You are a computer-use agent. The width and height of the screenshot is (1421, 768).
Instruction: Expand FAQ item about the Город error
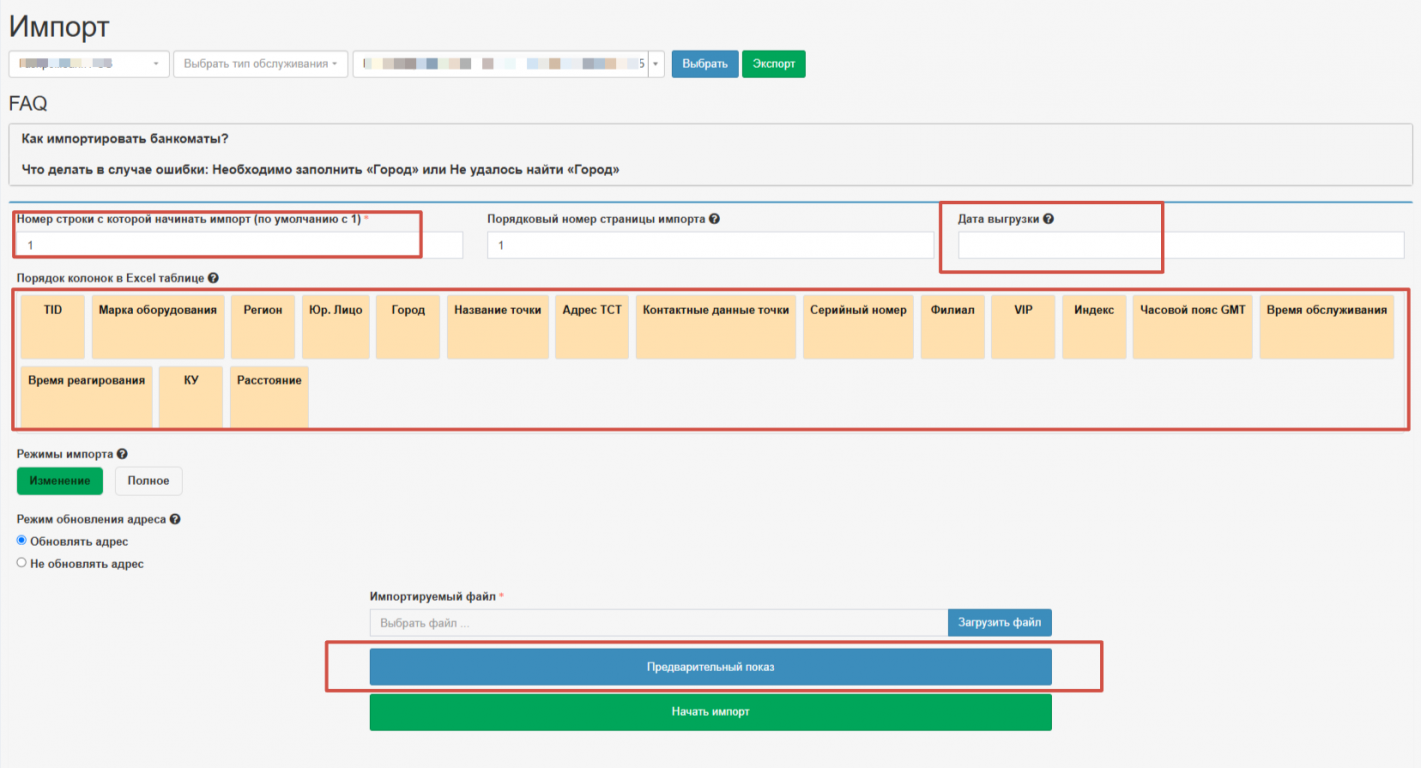pyautogui.click(x=320, y=170)
